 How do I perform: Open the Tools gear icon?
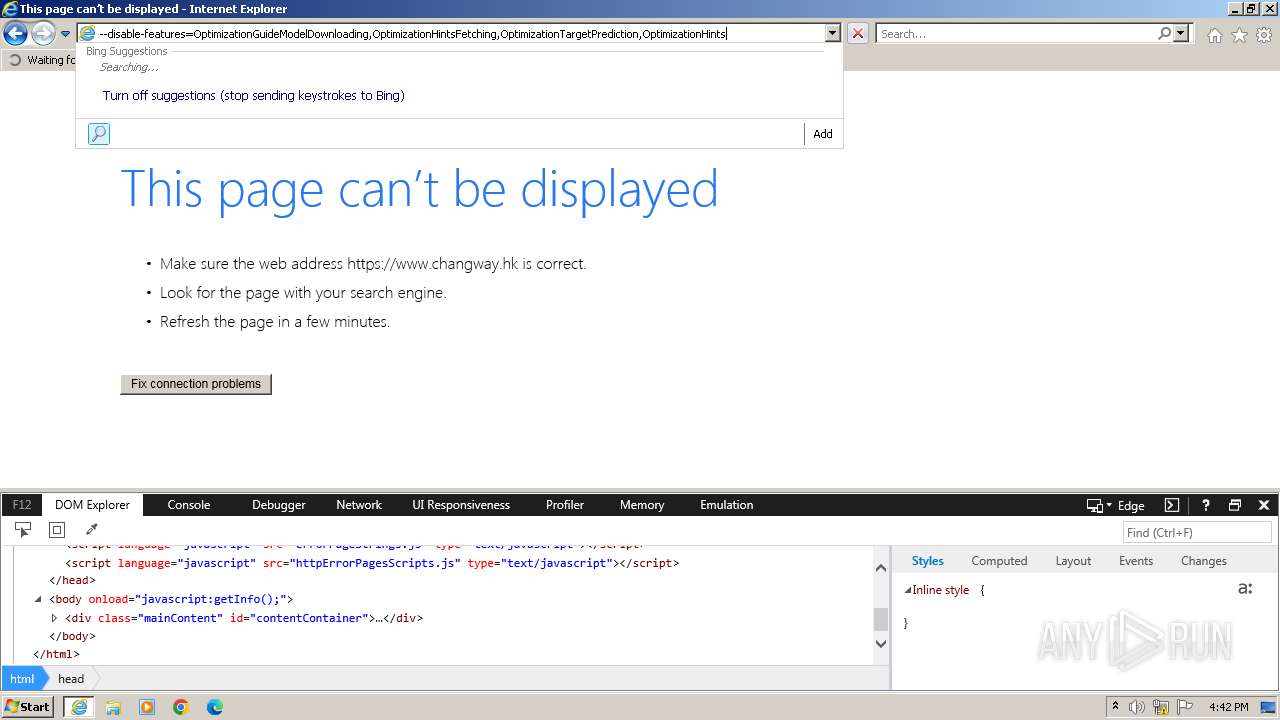(1264, 35)
